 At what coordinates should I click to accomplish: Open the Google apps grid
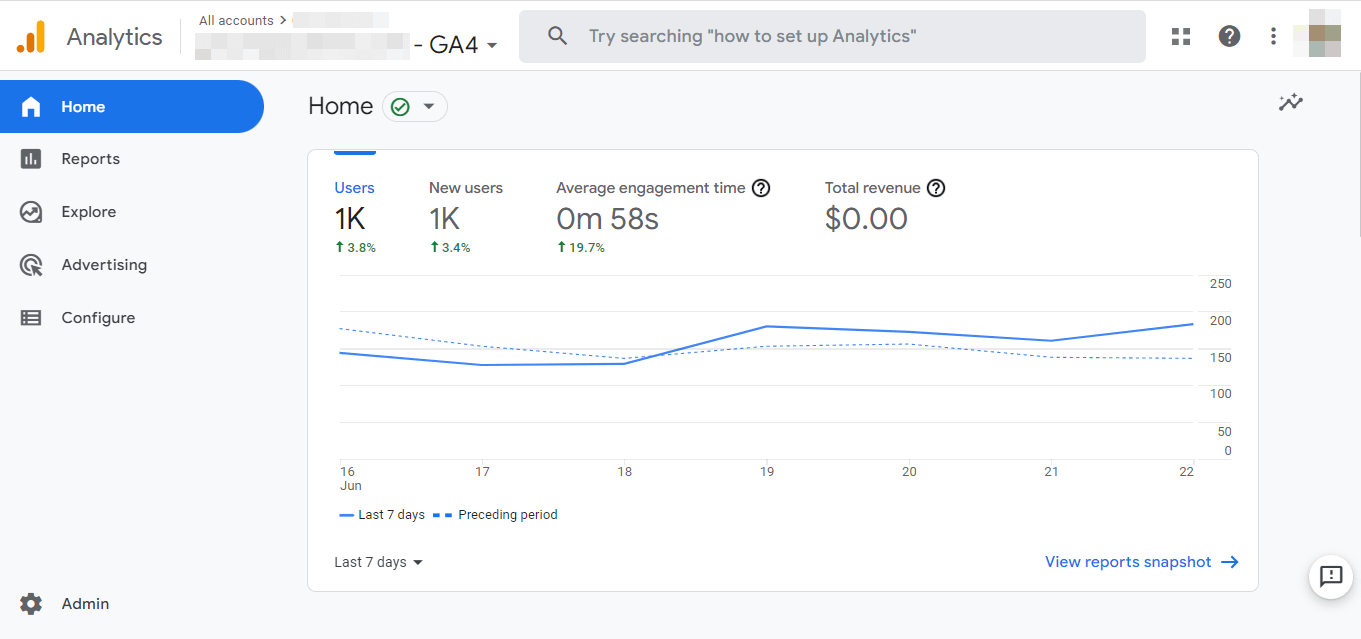click(x=1181, y=36)
